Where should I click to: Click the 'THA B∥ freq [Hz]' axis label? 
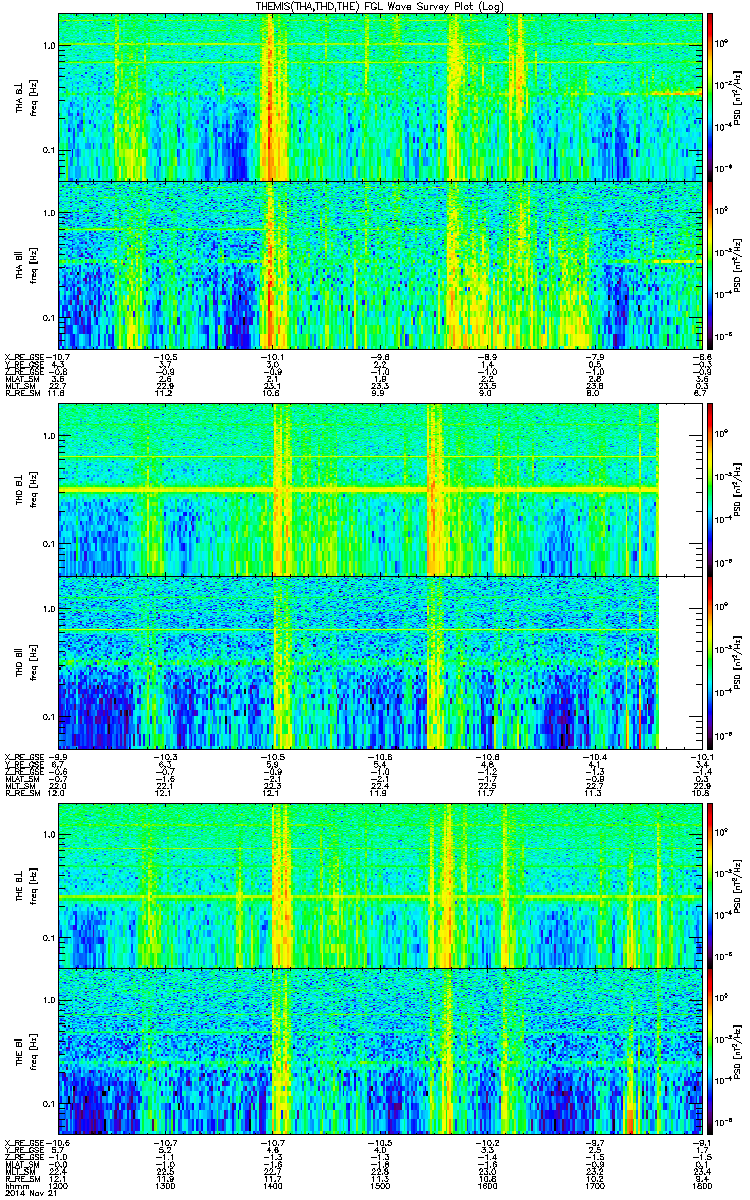point(24,264)
